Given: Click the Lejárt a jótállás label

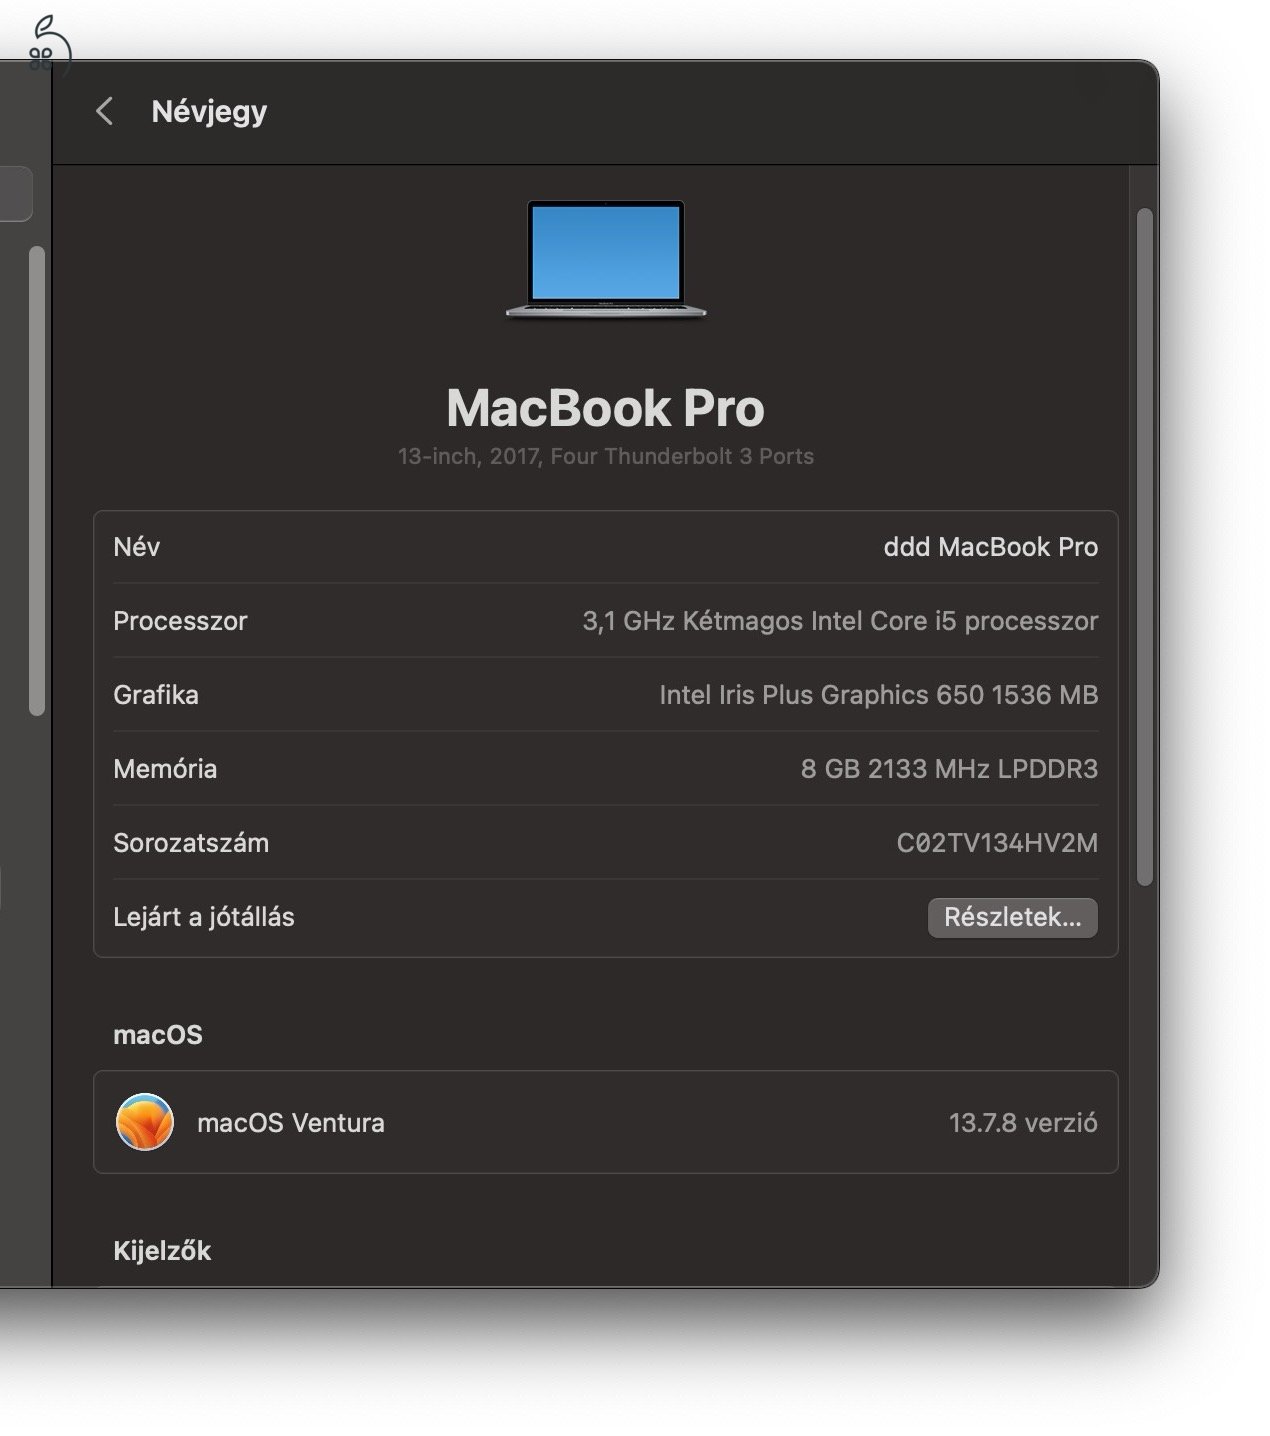Looking at the screenshot, I should pyautogui.click(x=204, y=917).
